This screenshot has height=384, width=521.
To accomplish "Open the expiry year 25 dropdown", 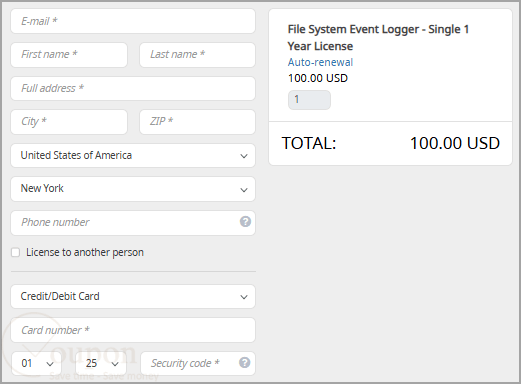I will click(101, 363).
